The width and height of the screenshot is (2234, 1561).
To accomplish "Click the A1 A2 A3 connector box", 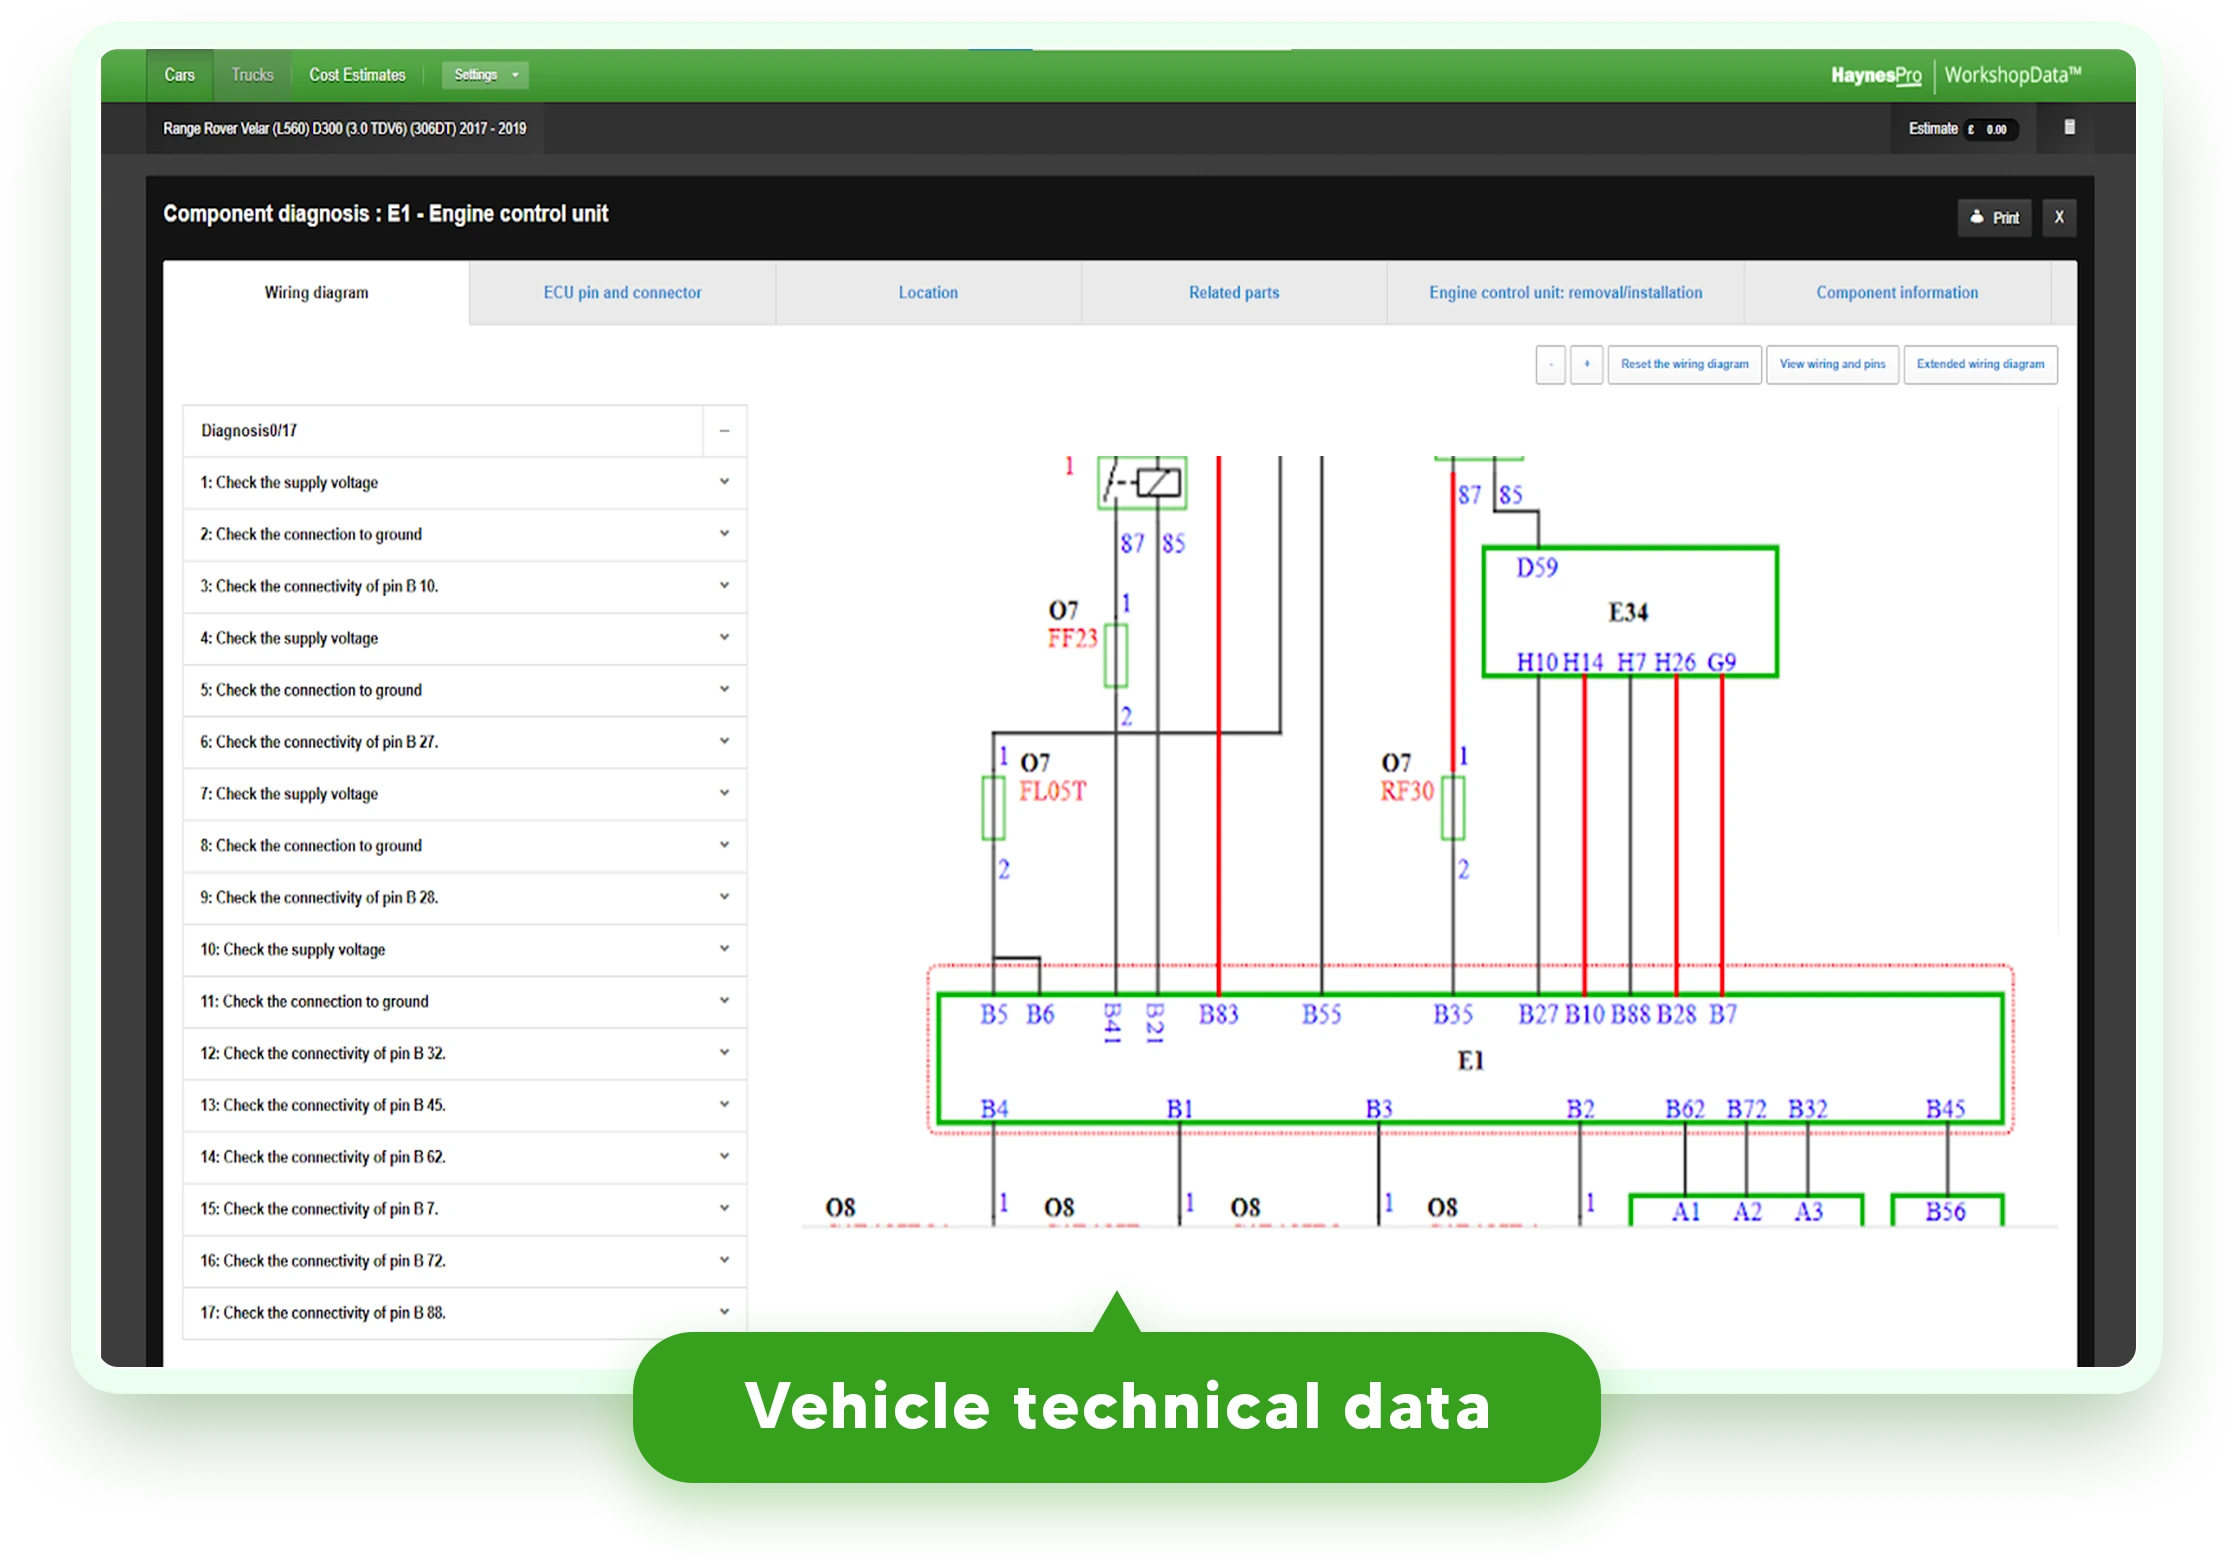I will pyautogui.click(x=1746, y=1211).
